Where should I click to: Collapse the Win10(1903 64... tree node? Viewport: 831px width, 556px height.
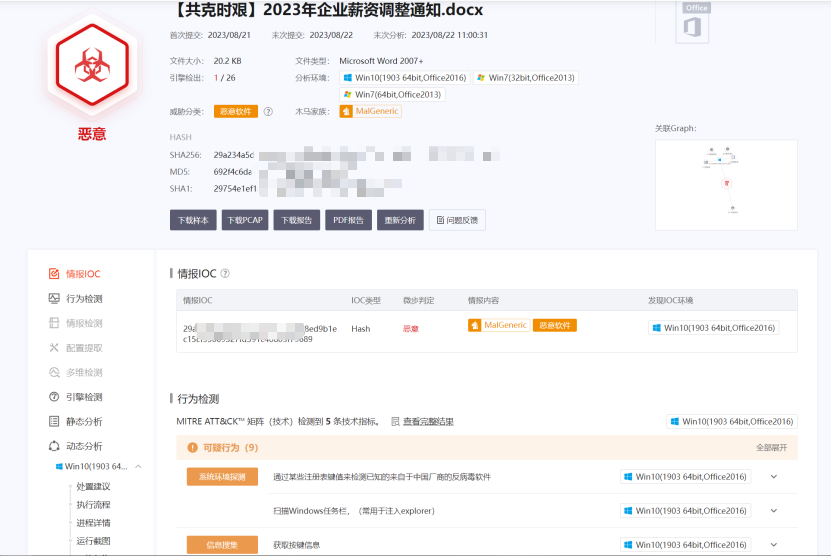tap(138, 467)
